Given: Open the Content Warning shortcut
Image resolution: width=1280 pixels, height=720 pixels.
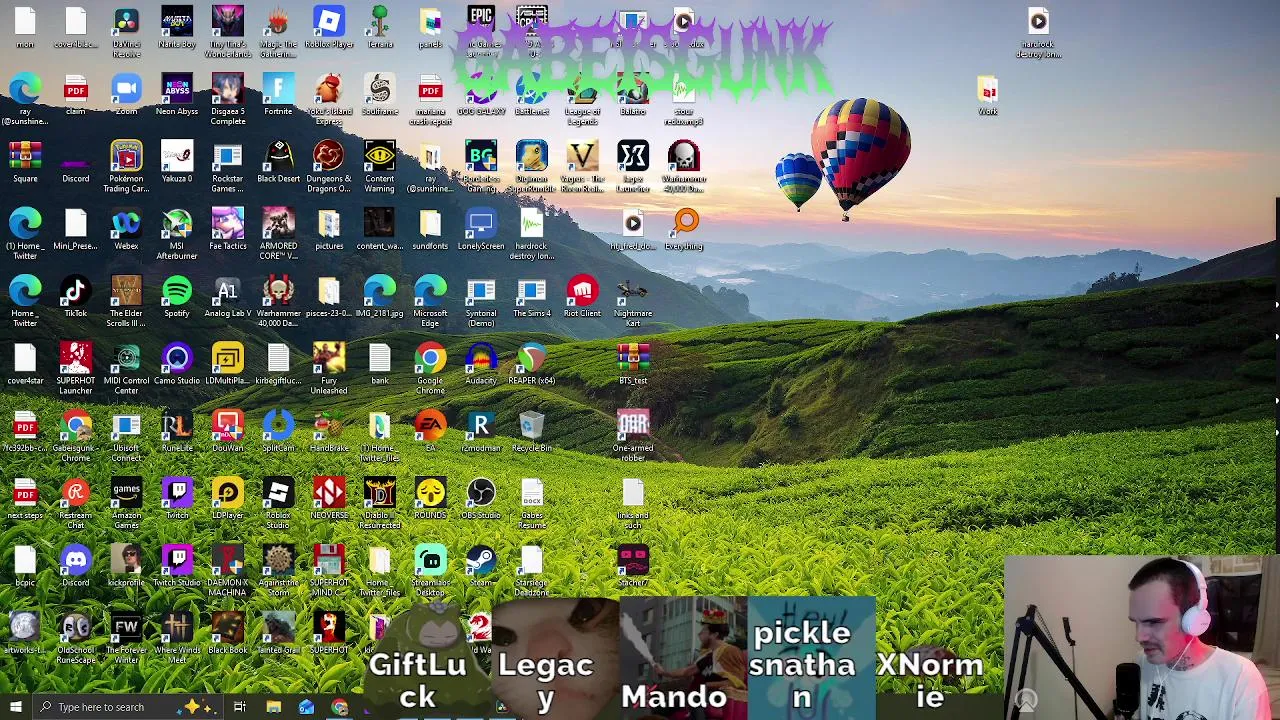Looking at the screenshot, I should coord(380,166).
